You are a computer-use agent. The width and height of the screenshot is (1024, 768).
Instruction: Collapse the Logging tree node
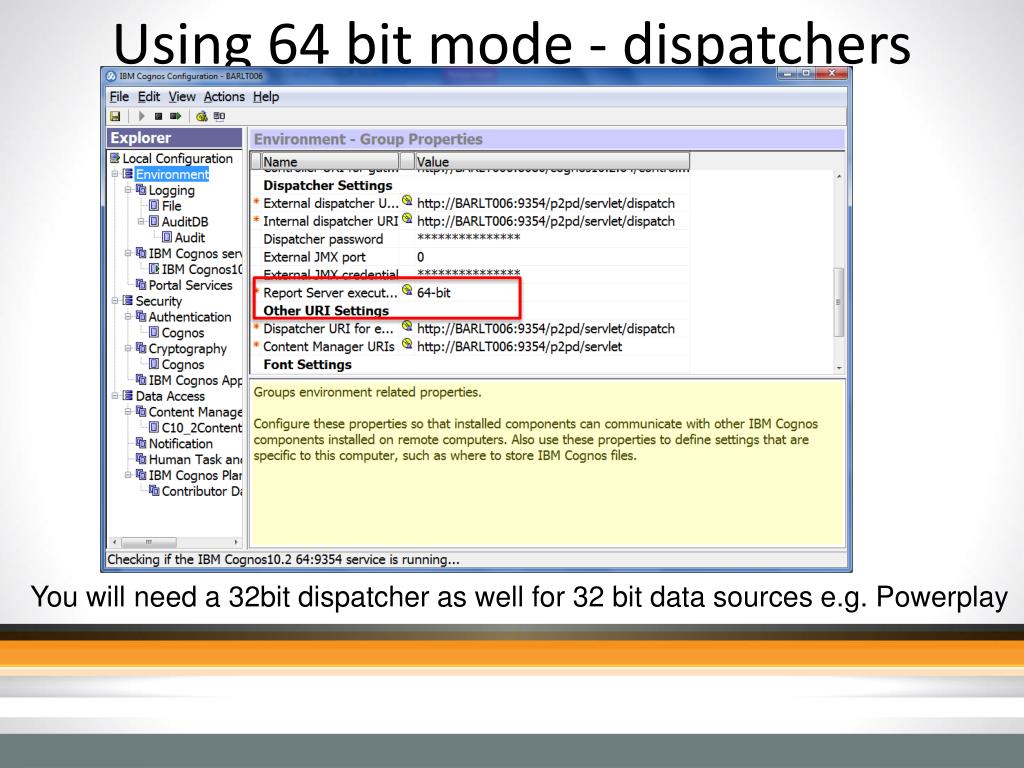tap(129, 189)
